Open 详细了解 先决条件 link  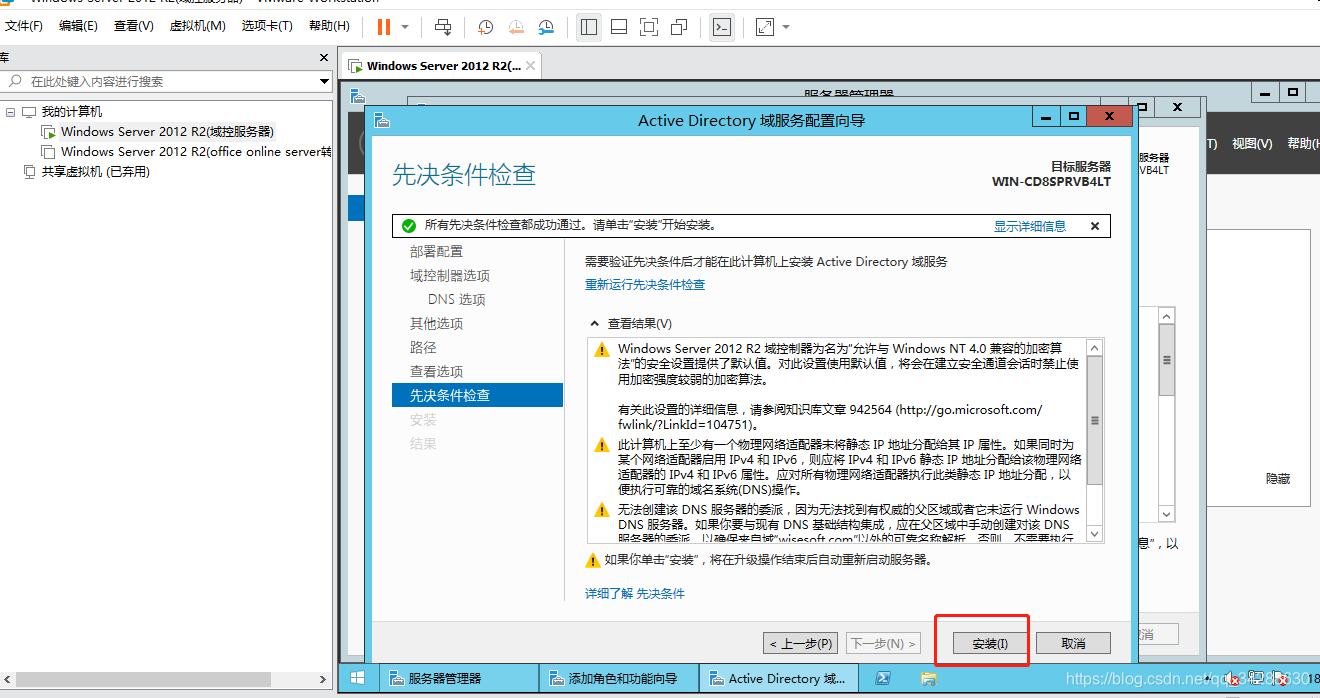(x=635, y=594)
